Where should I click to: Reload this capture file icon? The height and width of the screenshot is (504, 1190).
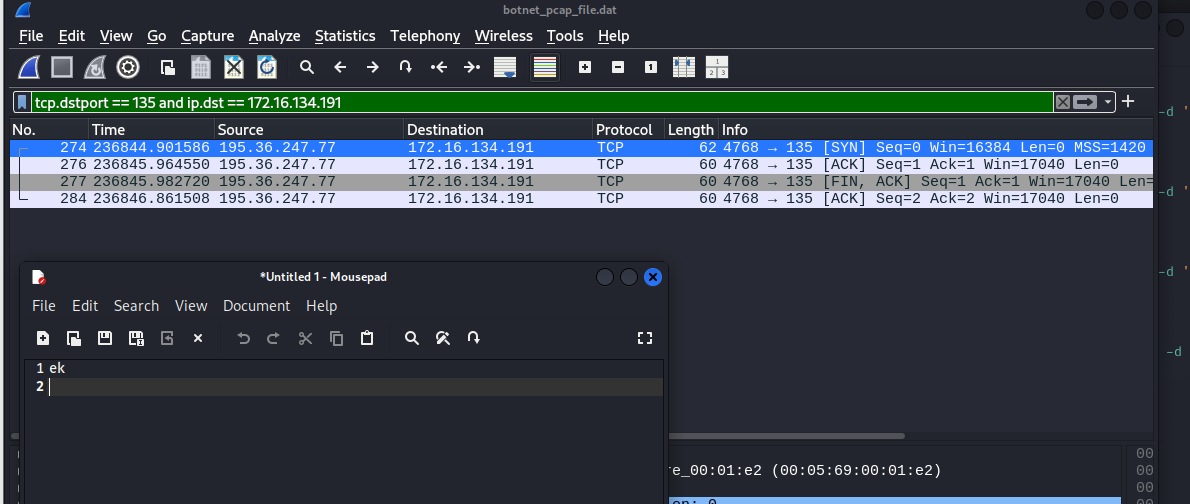[x=266, y=68]
